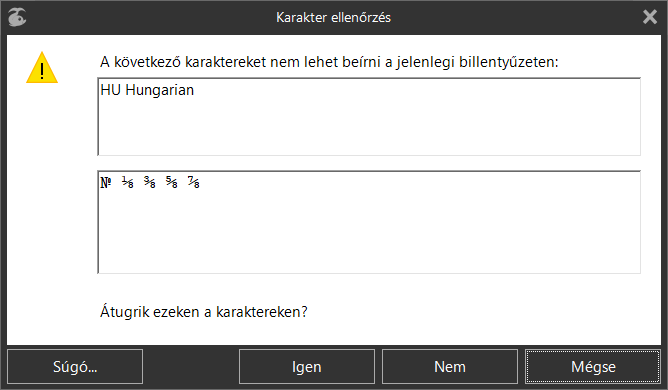Choose Nem to not skip characters
The image size is (668, 390).
coord(450,367)
